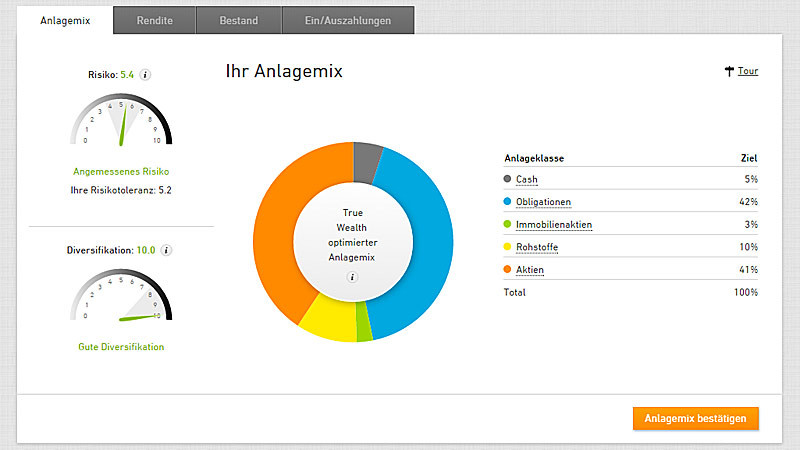Click the Ziel column header
Viewport: 800px width, 450px height.
[x=749, y=158]
